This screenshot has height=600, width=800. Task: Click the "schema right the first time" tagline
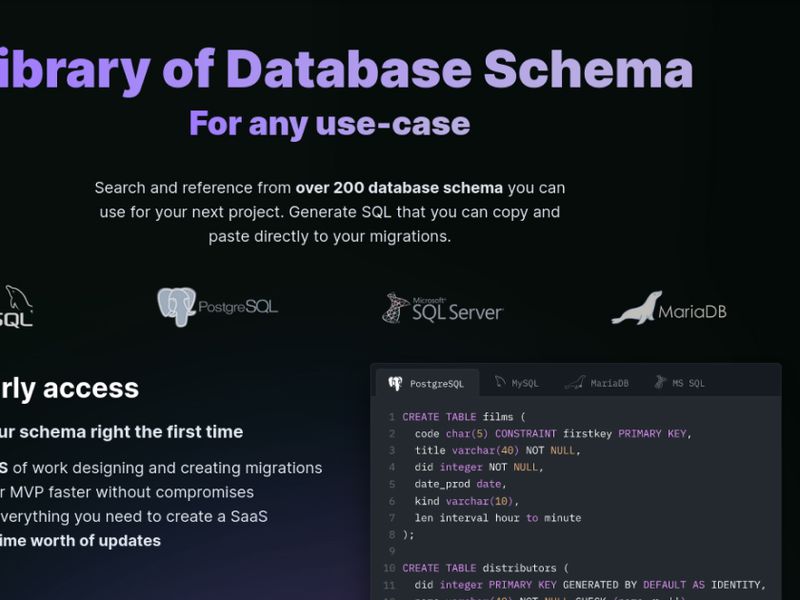point(120,432)
